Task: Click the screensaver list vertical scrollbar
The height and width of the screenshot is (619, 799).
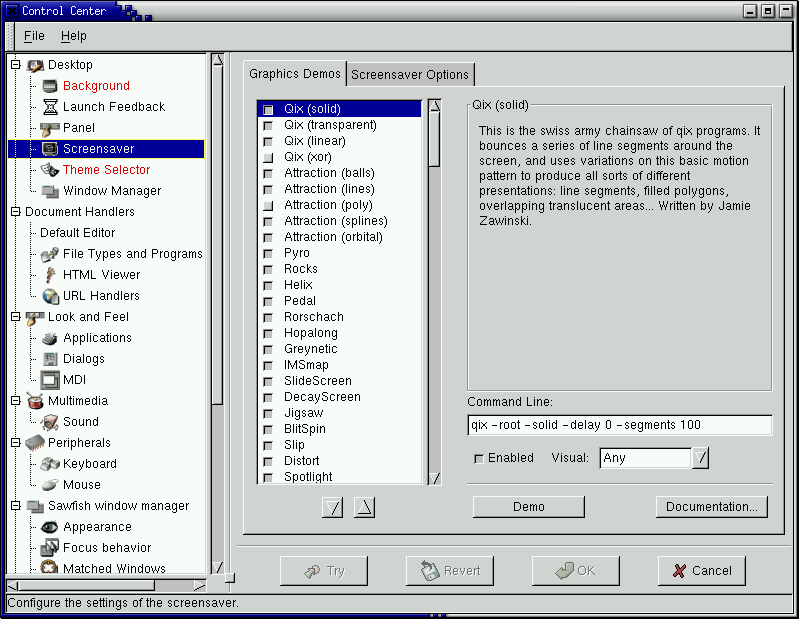Action: [x=434, y=300]
